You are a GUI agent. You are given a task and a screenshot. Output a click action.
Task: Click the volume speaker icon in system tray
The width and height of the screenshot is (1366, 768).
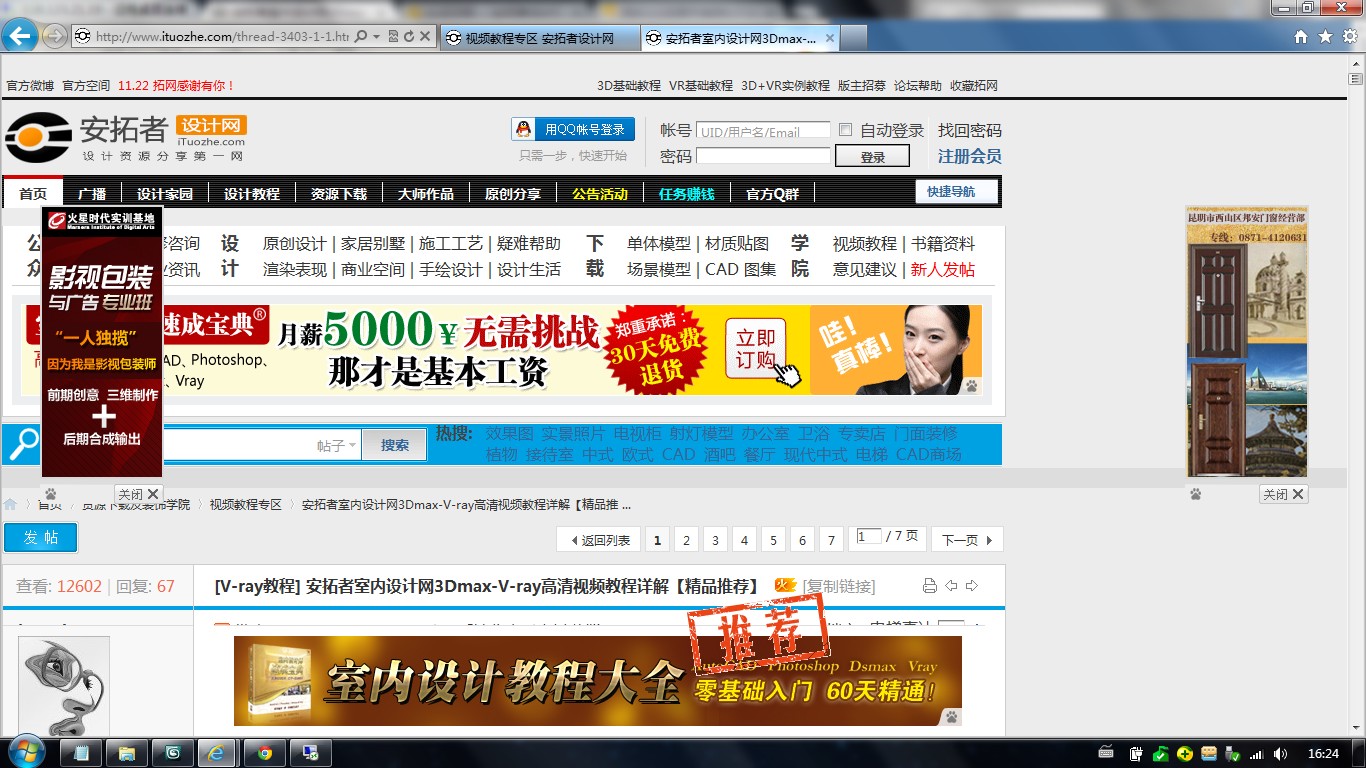point(1279,753)
